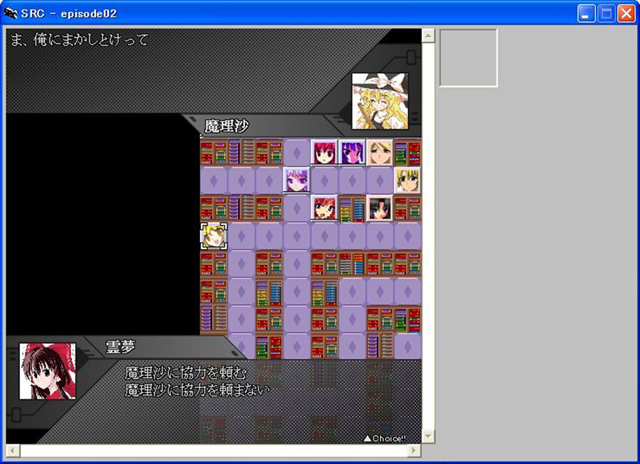Image resolution: width=640 pixels, height=464 pixels.
Task: Click the empty gray preview box at right
Action: click(468, 58)
